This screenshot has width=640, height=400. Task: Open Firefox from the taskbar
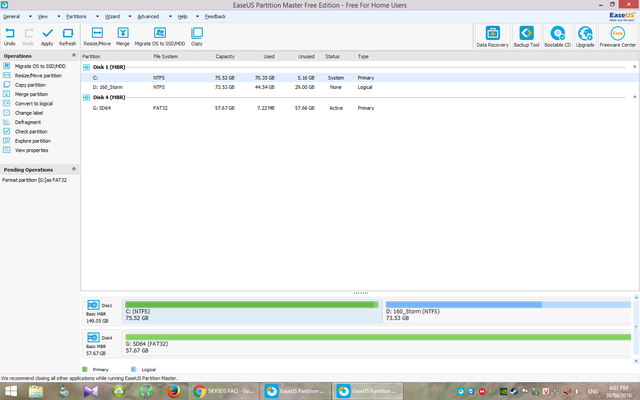173,391
